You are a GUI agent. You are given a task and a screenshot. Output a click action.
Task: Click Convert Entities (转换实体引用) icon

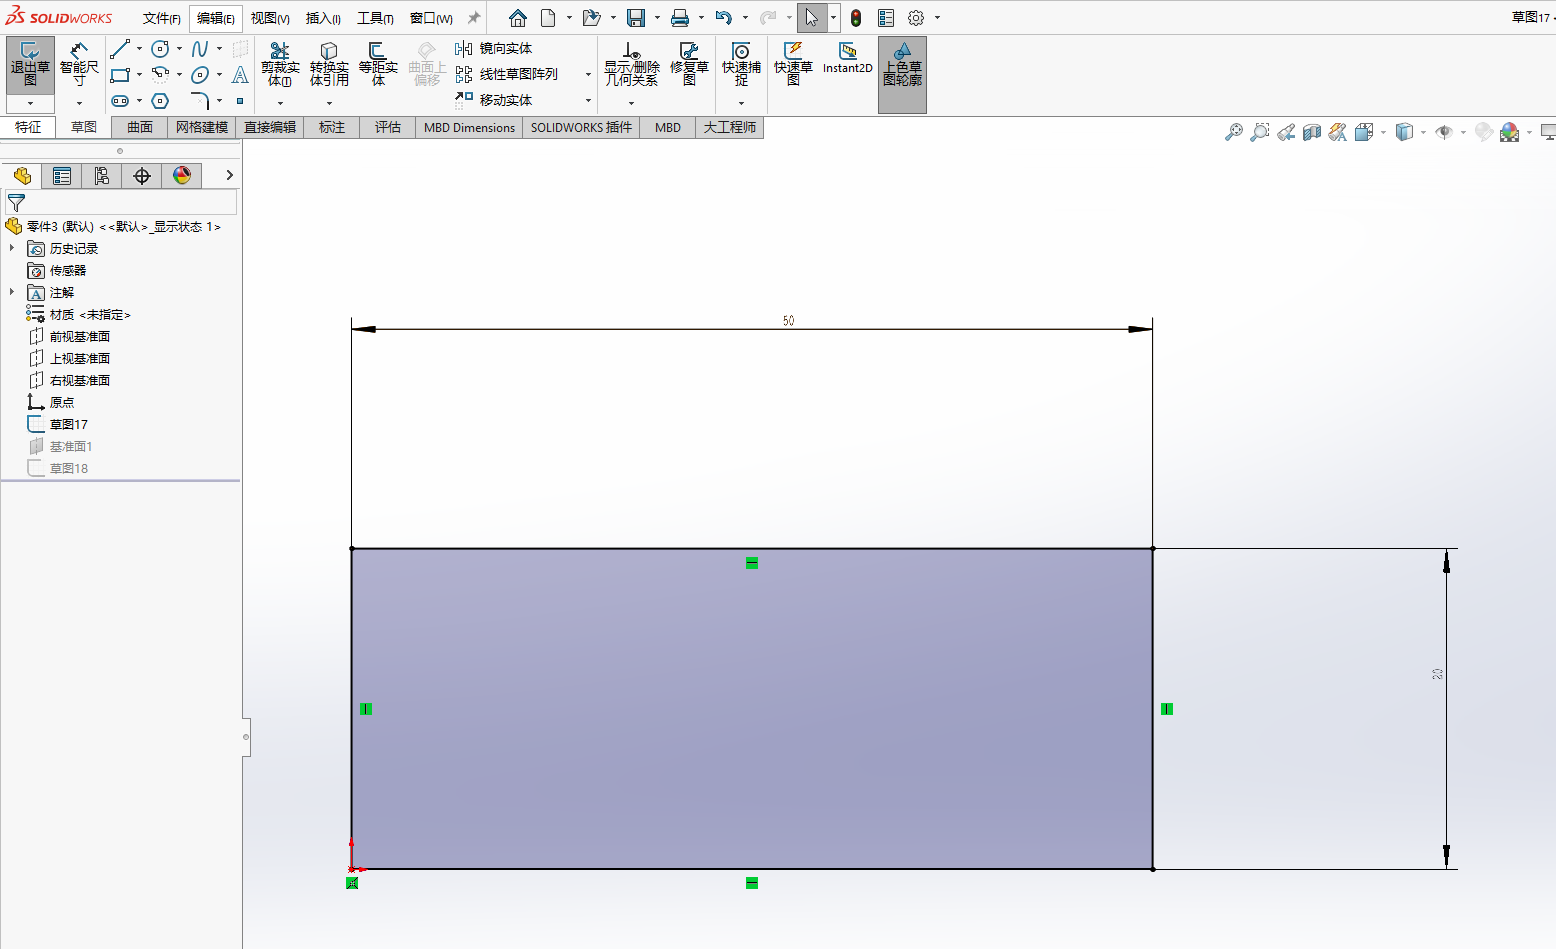(x=329, y=65)
